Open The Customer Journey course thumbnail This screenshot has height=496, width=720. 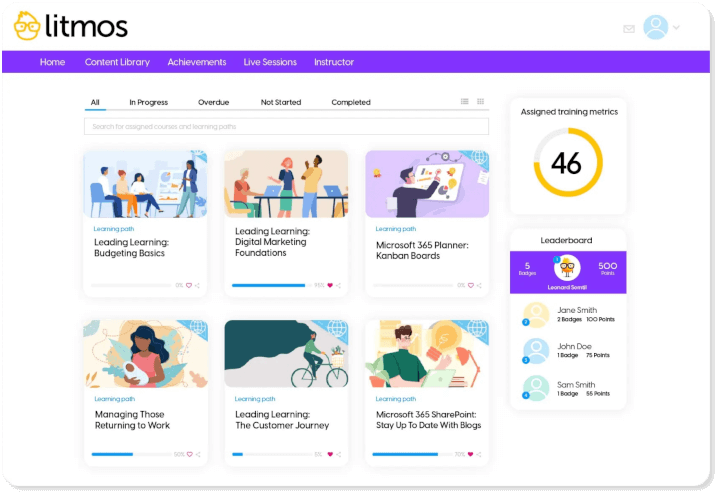point(286,354)
